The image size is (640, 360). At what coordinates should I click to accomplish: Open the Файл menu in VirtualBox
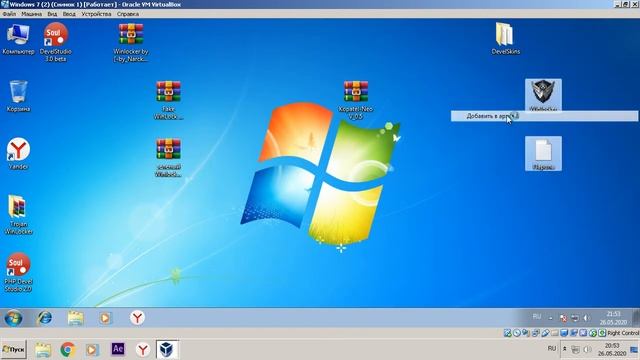pos(9,14)
